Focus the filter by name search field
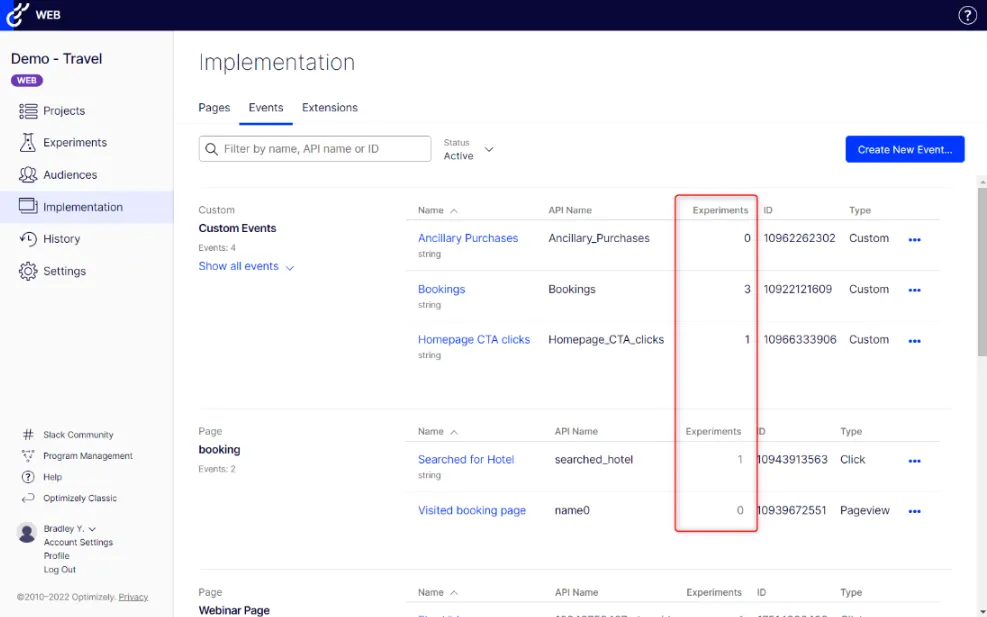The height and width of the screenshot is (617, 987). click(x=315, y=149)
